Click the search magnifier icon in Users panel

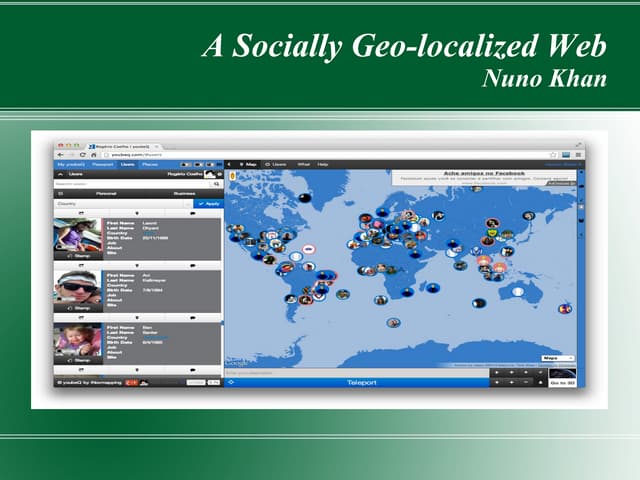[216, 184]
